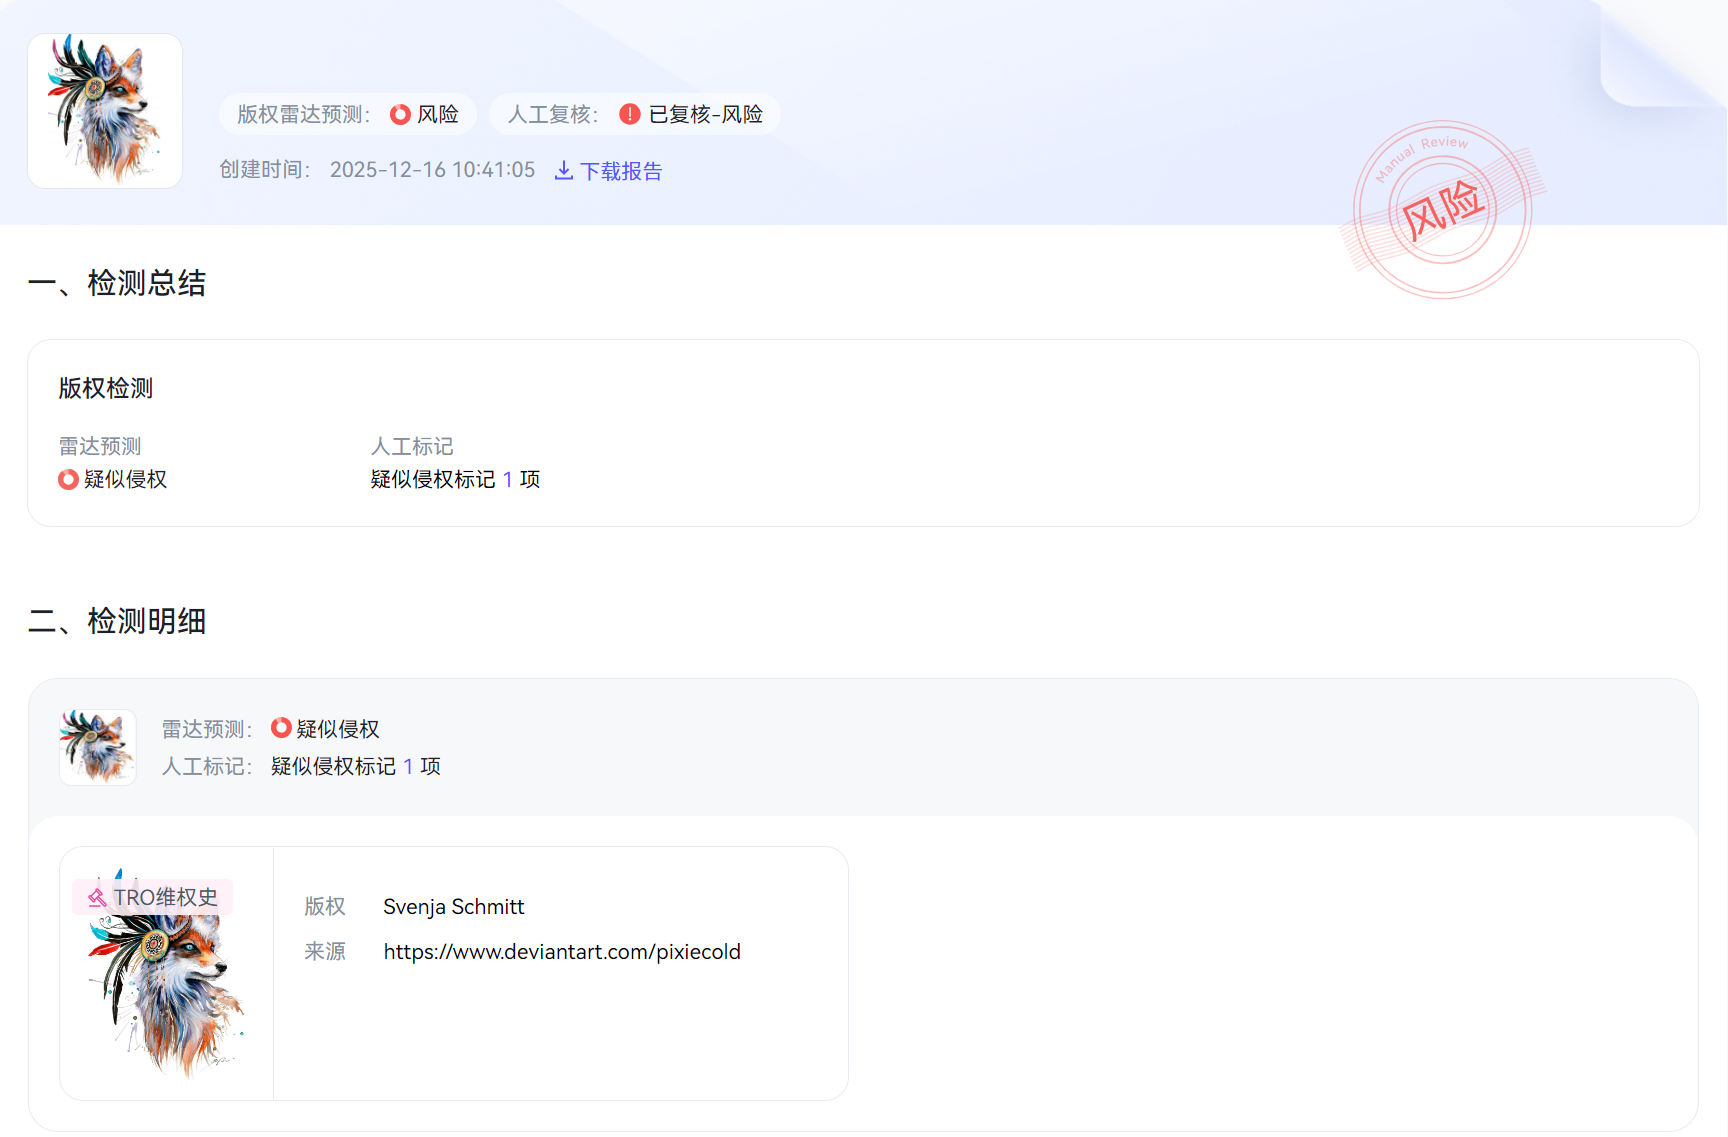The width and height of the screenshot is (1728, 1137).
Task: Click the 版权雷达预测 label
Action: pos(304,115)
